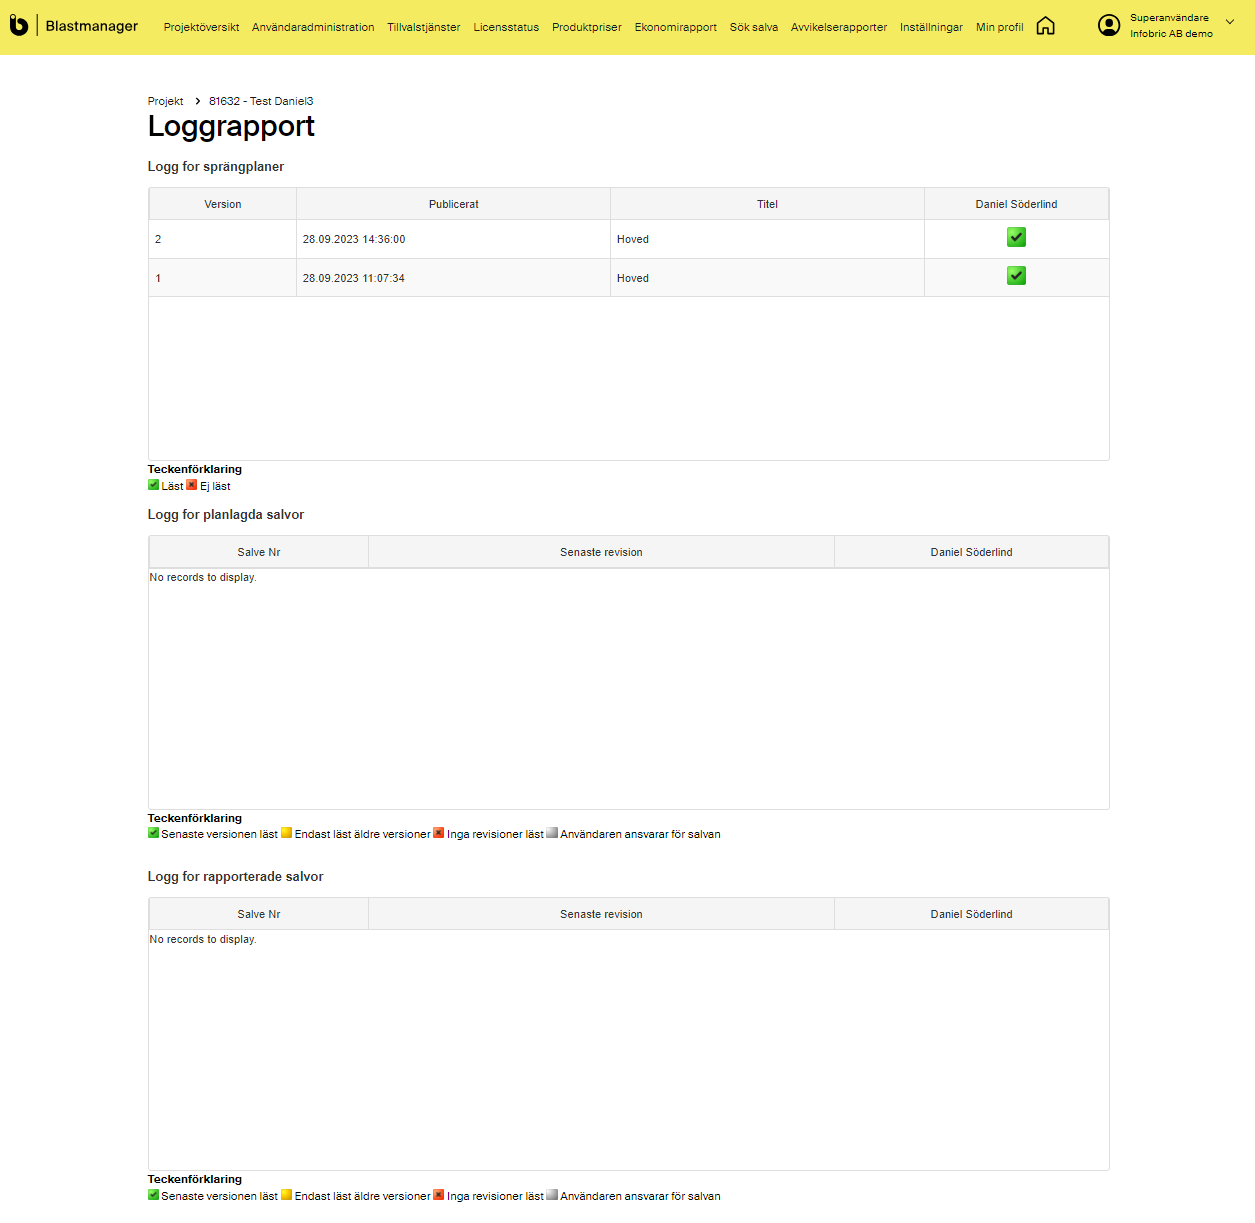This screenshot has width=1255, height=1223.
Task: Click No records text in rapporterade salvor table
Action: click(203, 939)
